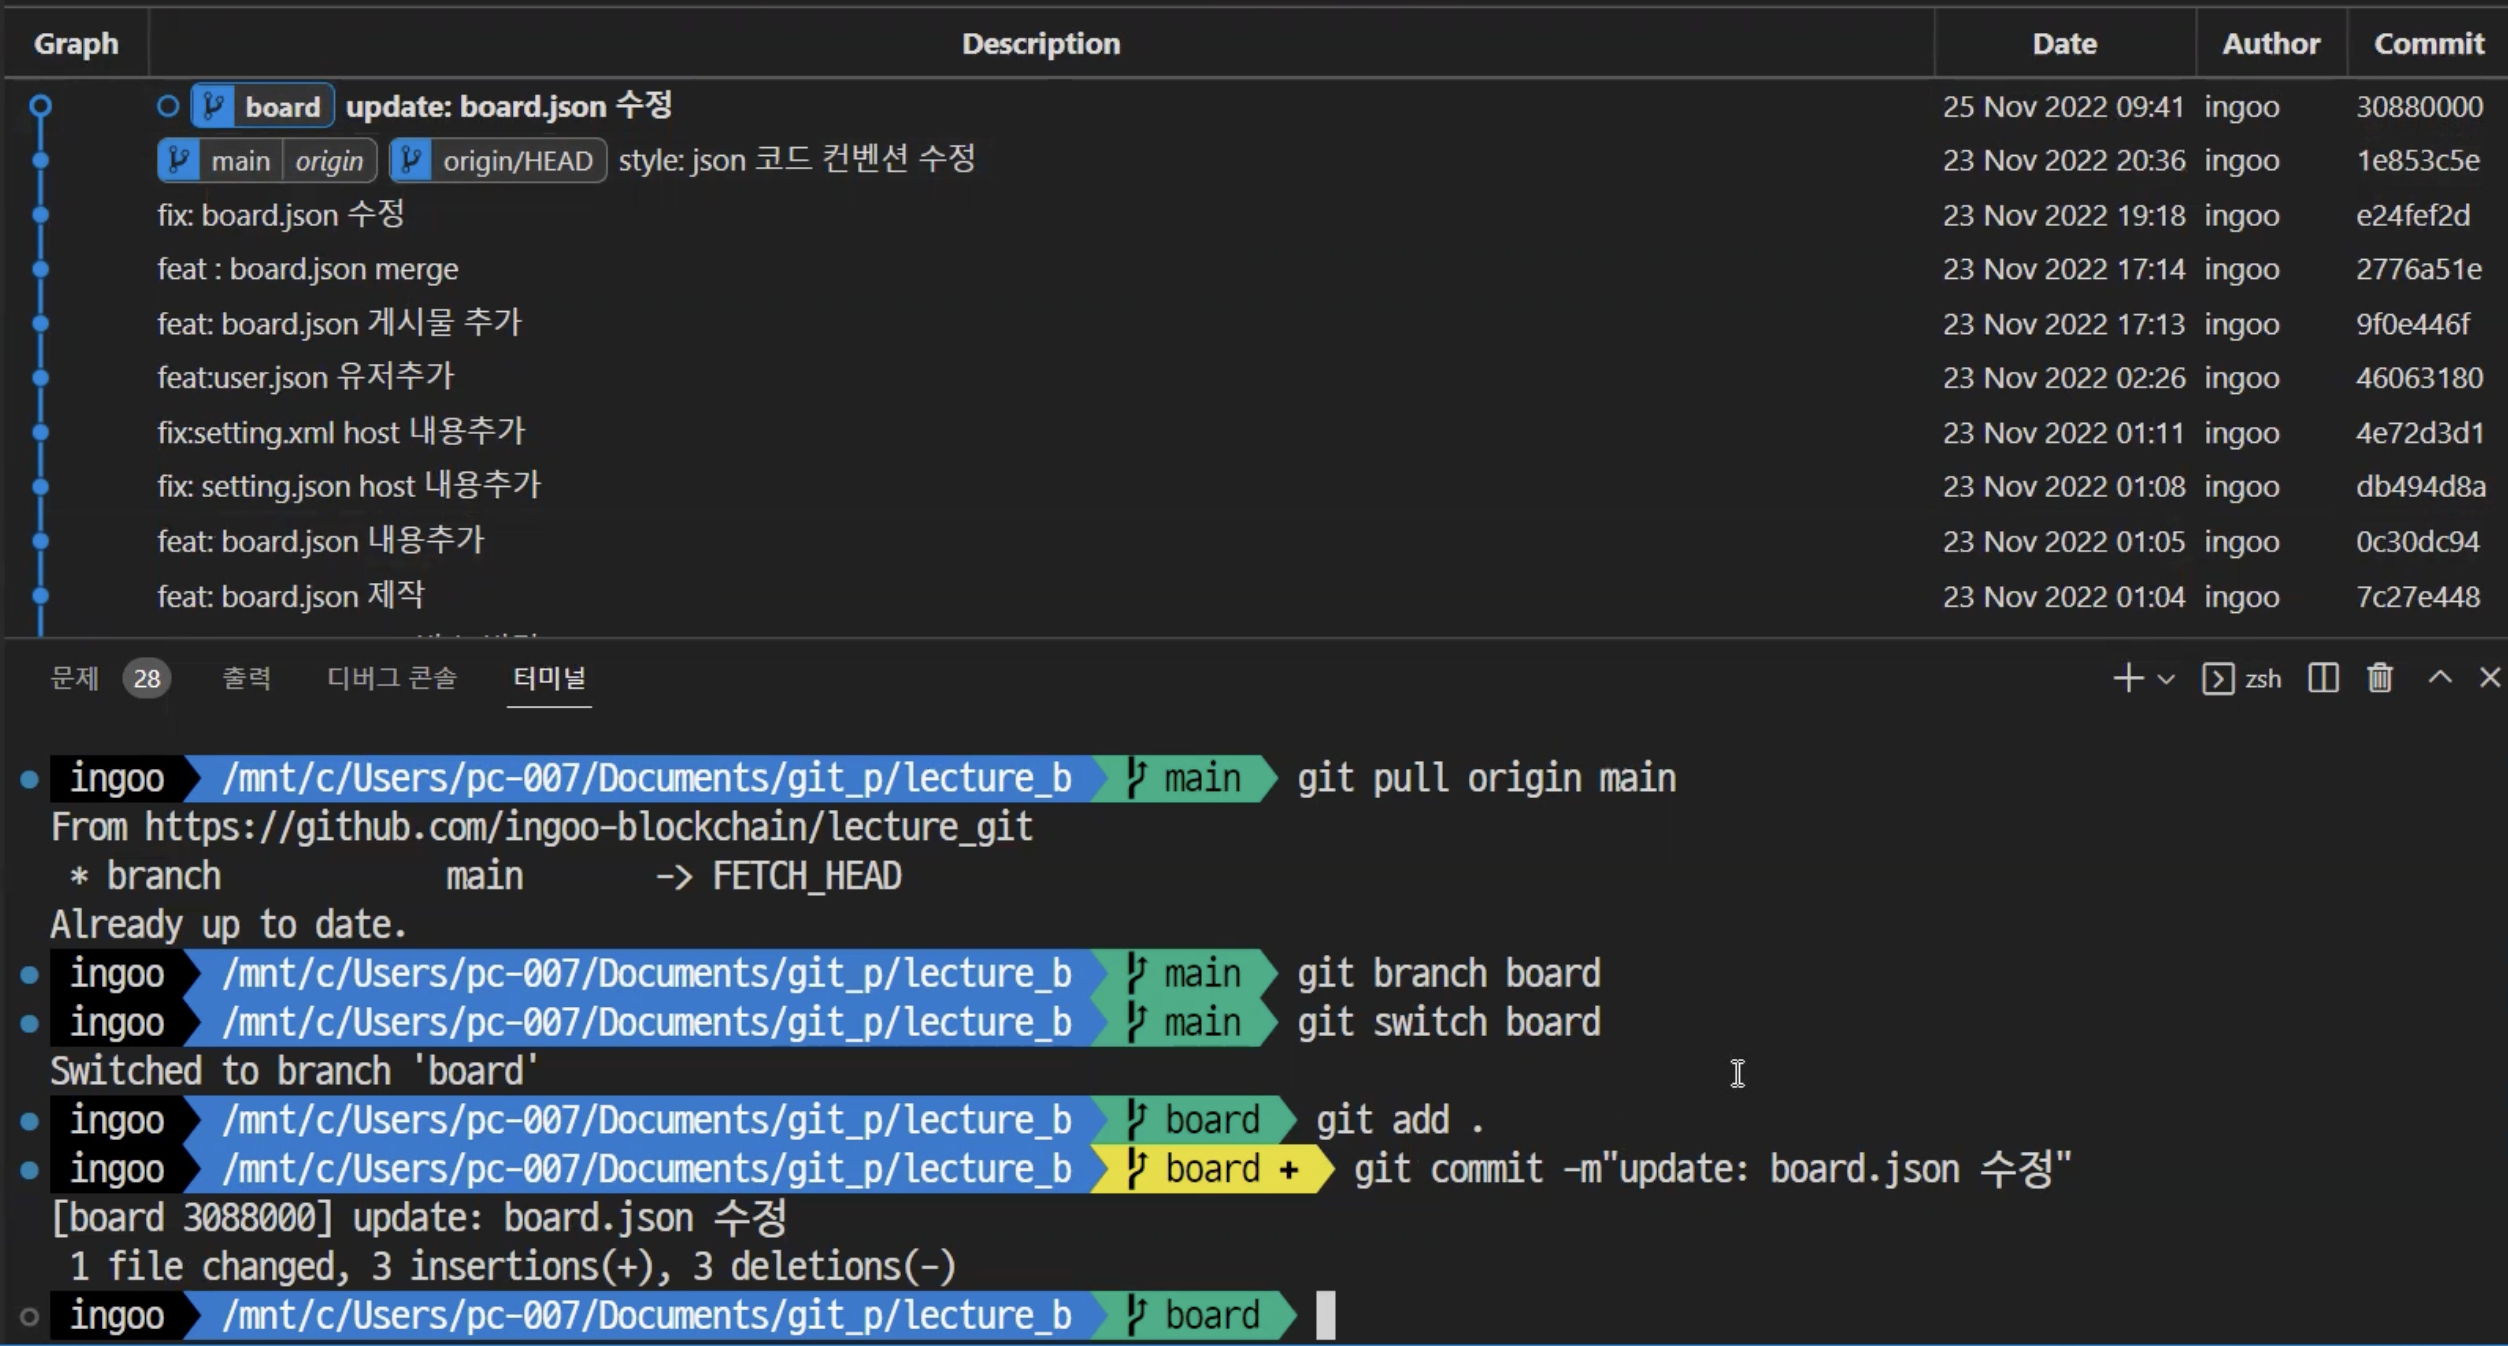2508x1346 pixels.
Task: Click the origin/HEAD branch label
Action: (498, 161)
